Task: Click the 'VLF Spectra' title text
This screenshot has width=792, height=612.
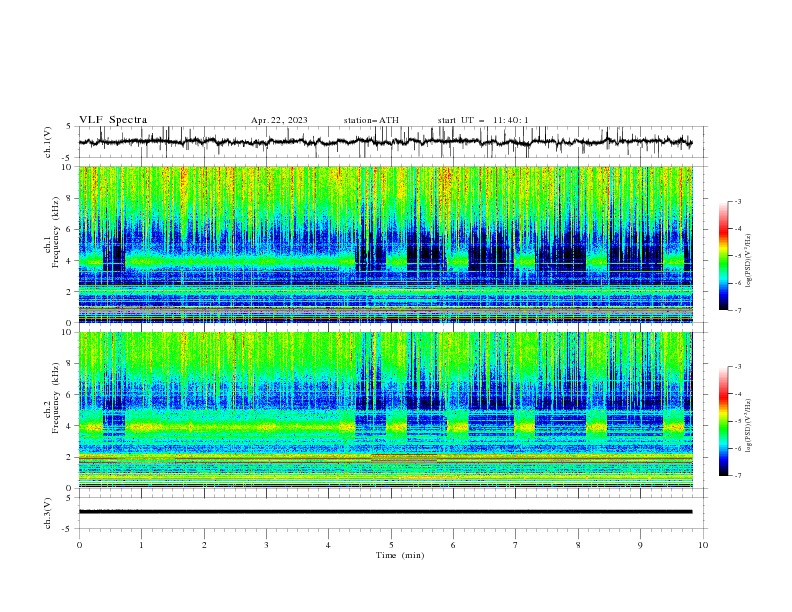Action: tap(113, 120)
